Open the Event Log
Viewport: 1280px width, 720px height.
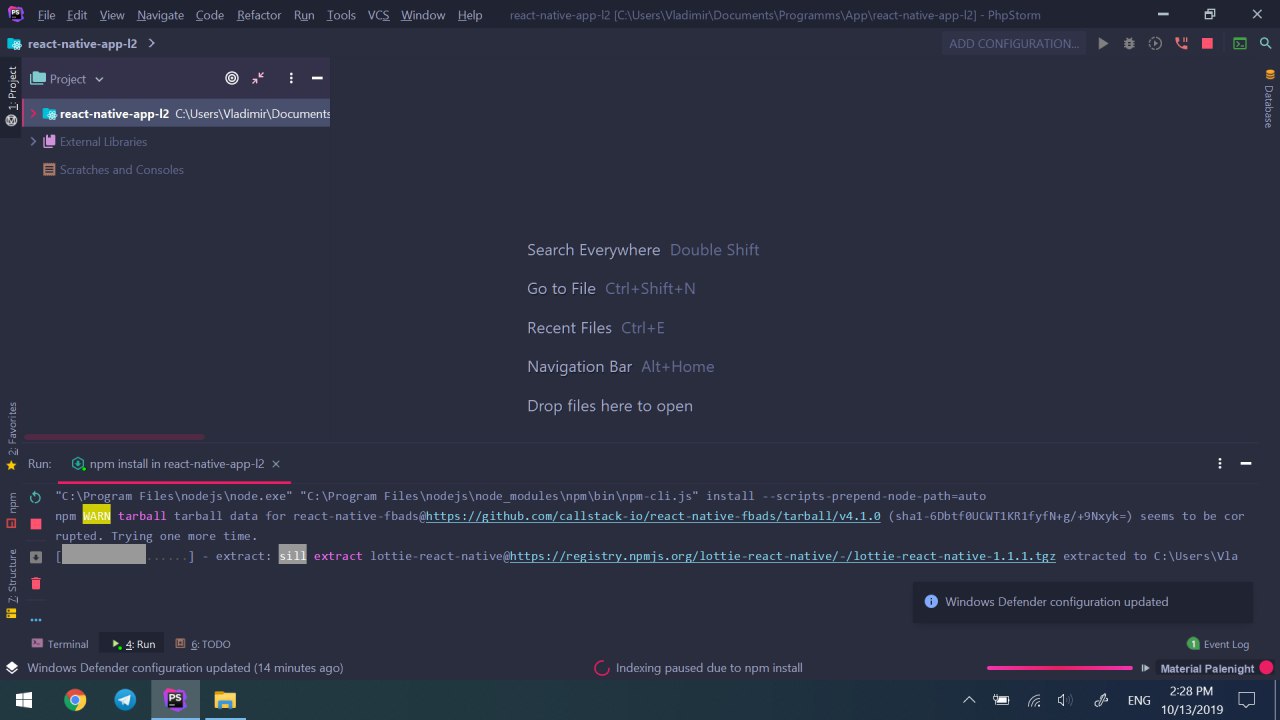(1218, 644)
